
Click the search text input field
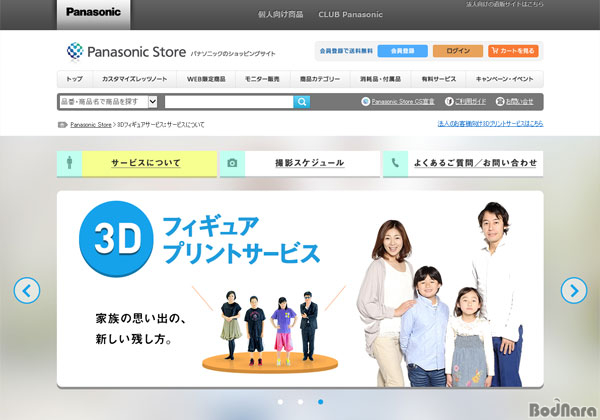click(229, 102)
